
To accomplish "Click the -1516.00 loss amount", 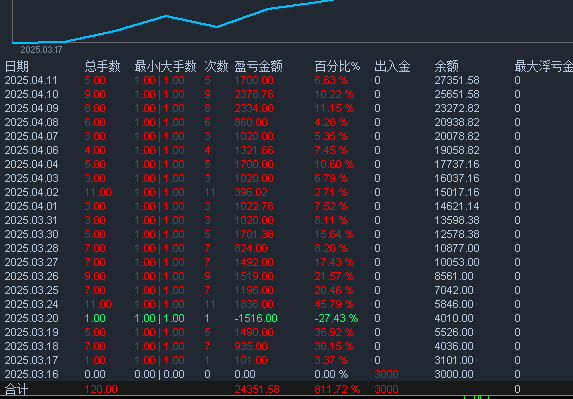I will pos(256,318).
